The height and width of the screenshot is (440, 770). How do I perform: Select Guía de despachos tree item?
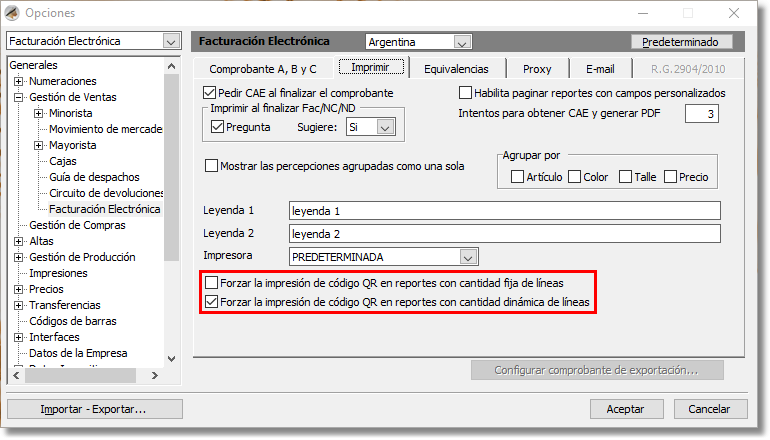94,177
